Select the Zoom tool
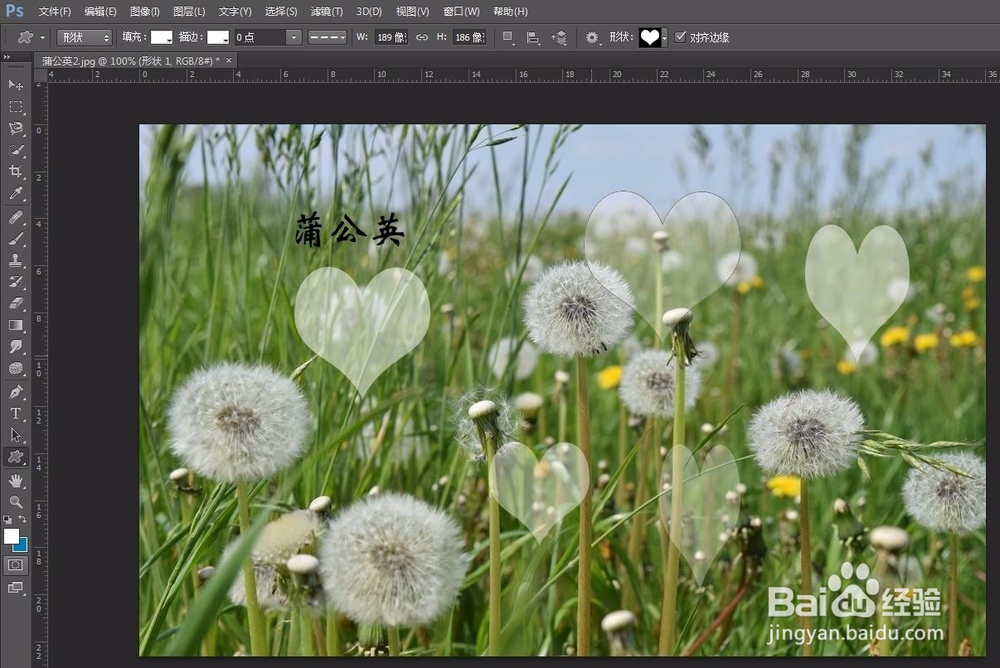The height and width of the screenshot is (668, 1000). (x=15, y=502)
